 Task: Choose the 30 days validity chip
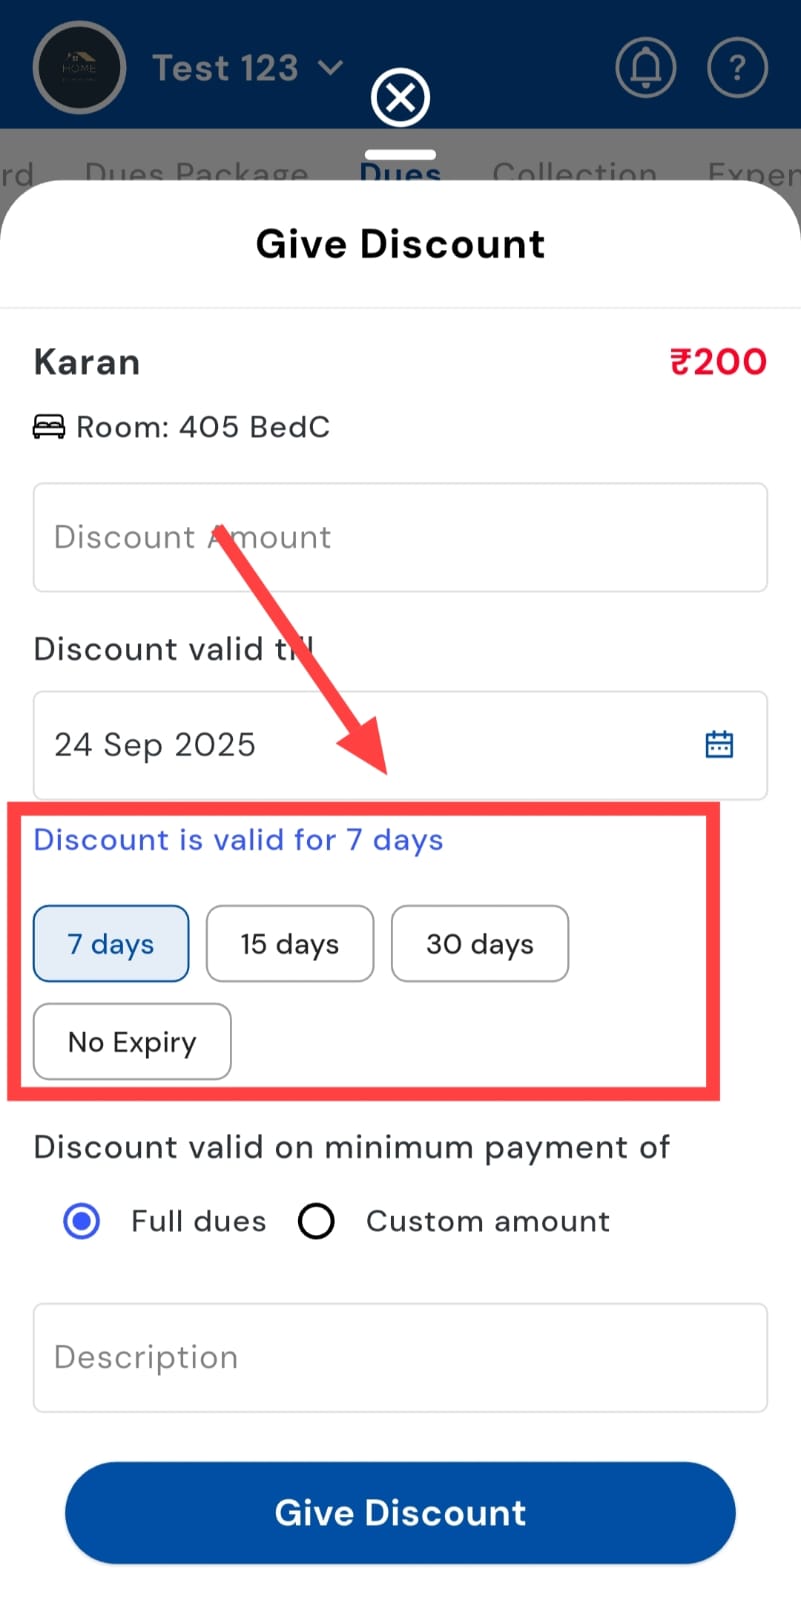tap(480, 944)
